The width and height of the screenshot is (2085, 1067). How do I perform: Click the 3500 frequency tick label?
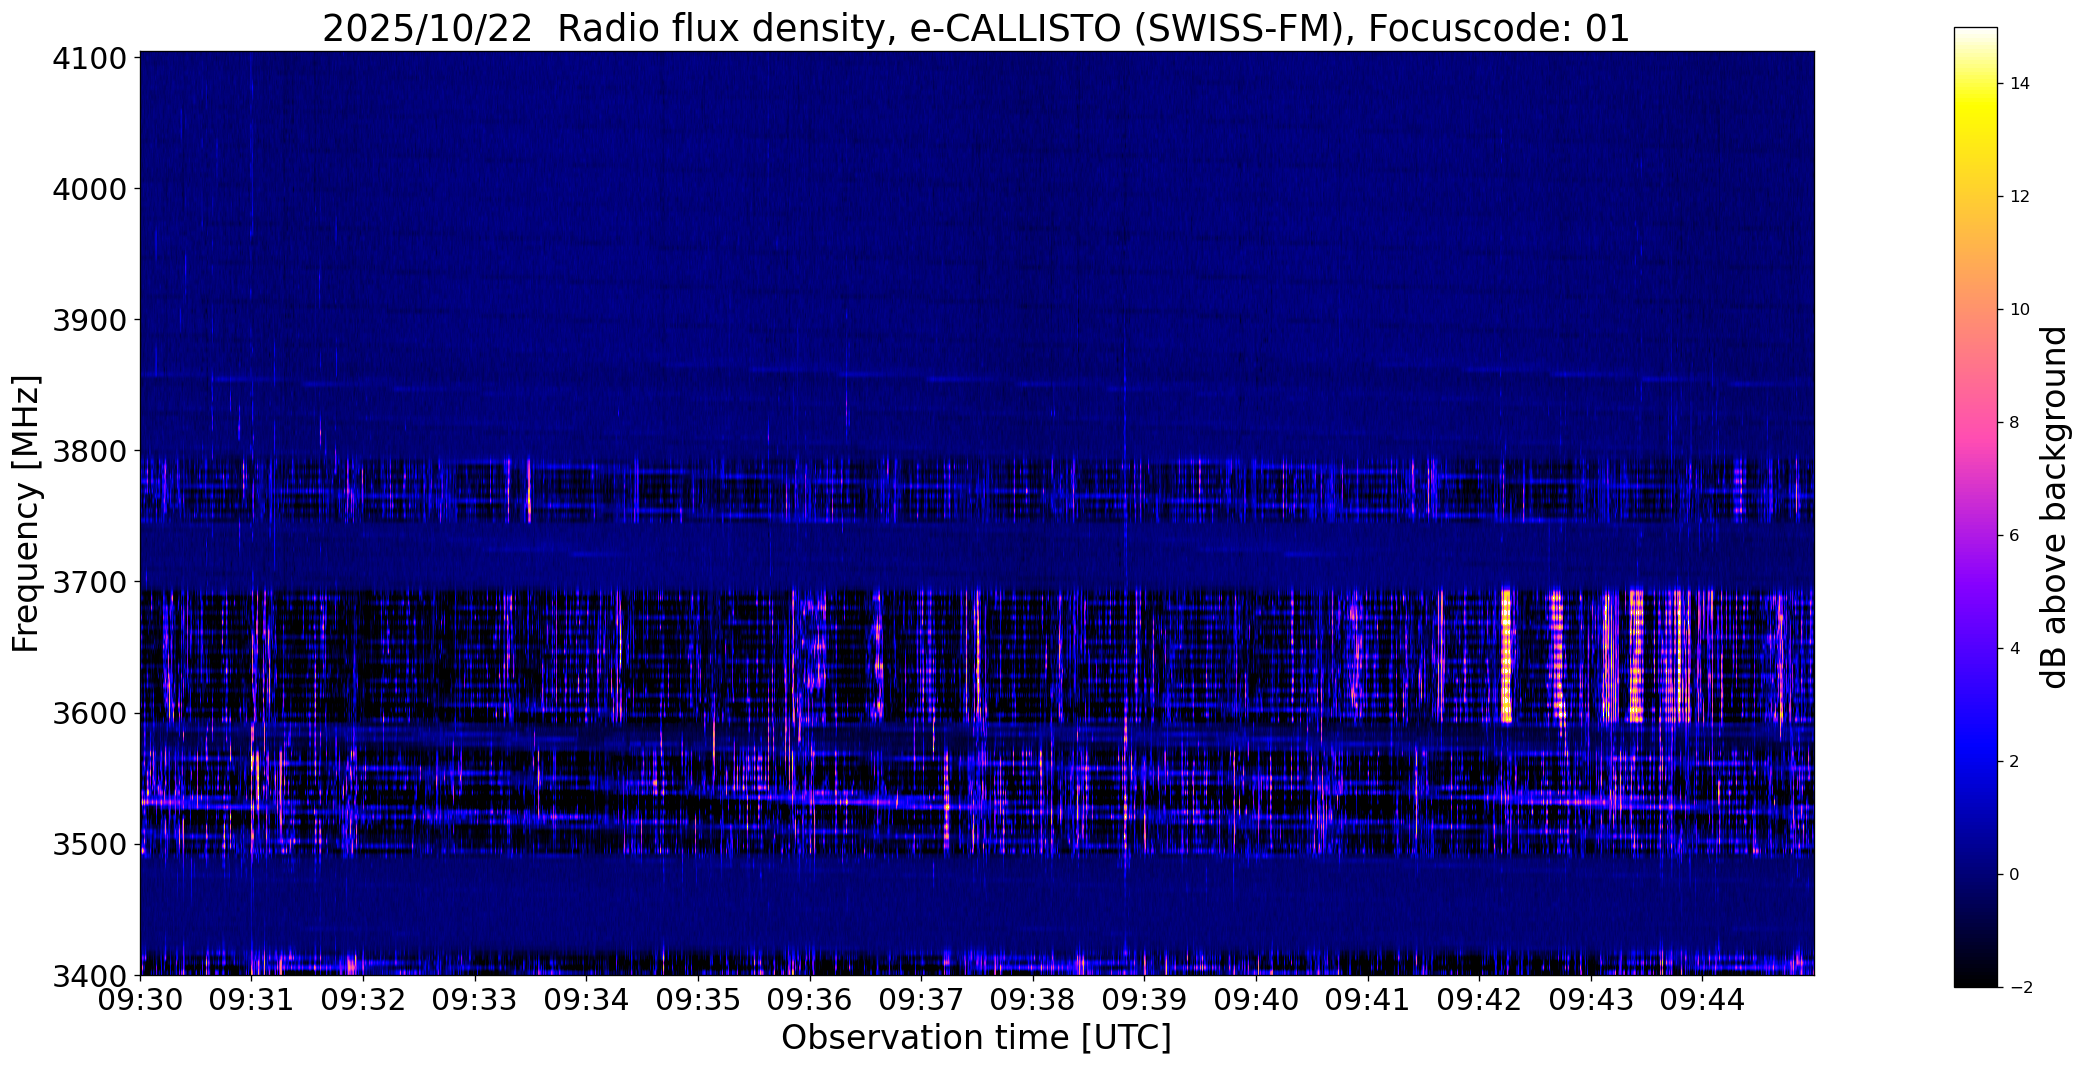(91, 845)
